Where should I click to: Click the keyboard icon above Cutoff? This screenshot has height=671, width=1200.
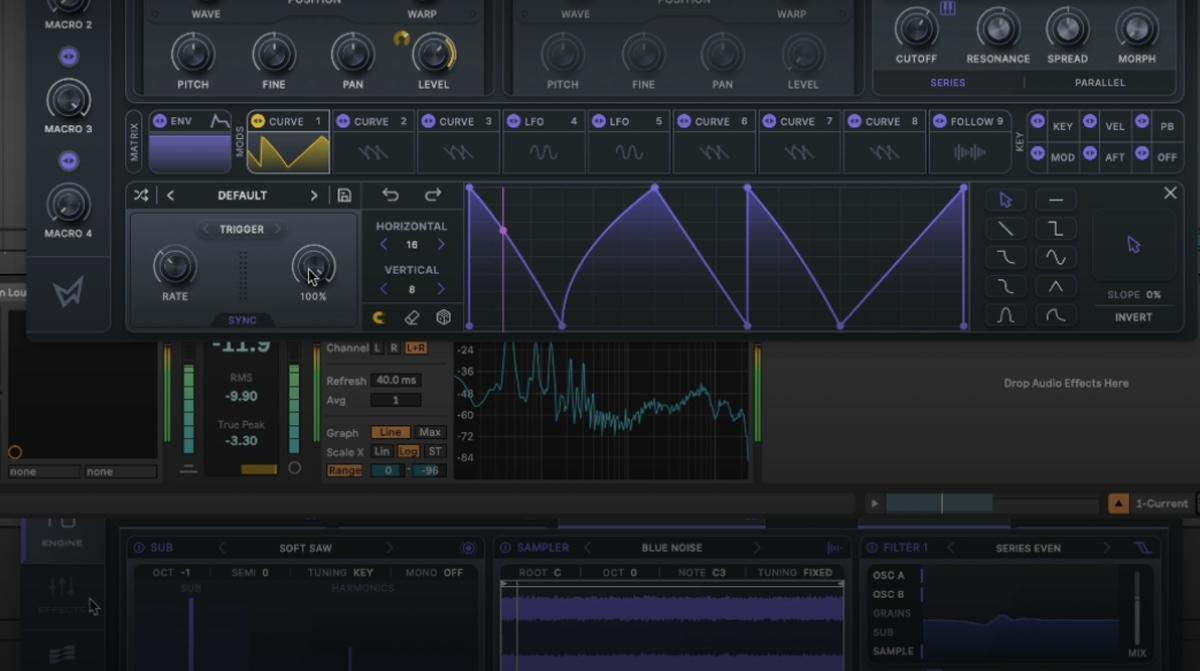tap(948, 8)
